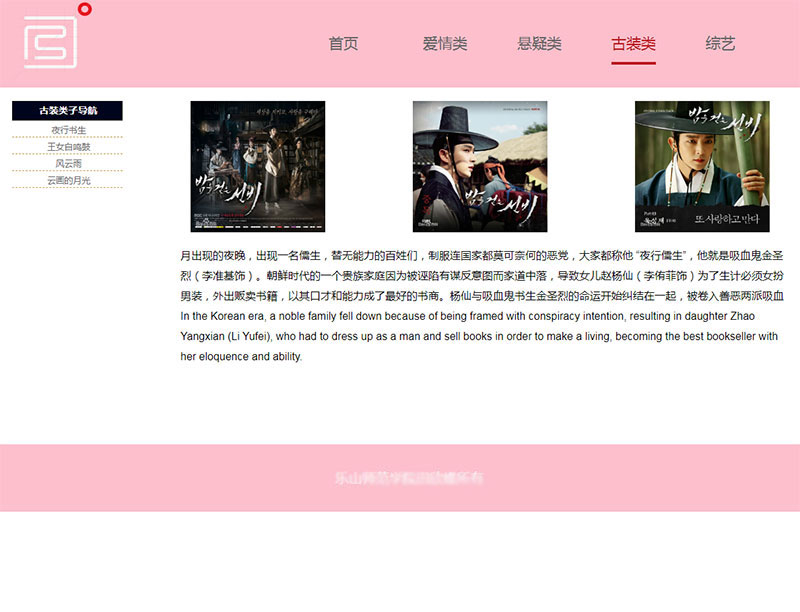Click the text line "her eloquence and ability."
The height and width of the screenshot is (612, 800).
tap(241, 356)
